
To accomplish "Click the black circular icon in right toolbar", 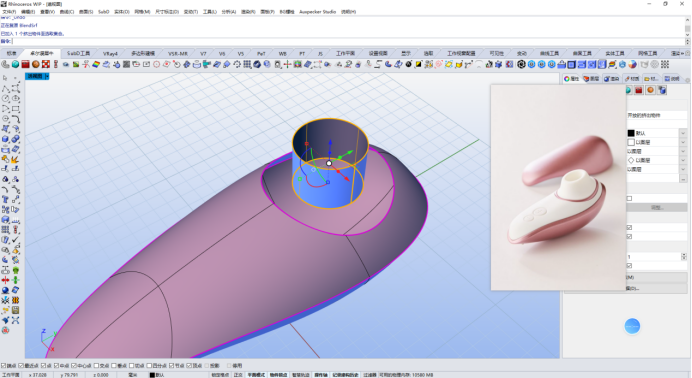I will (521, 64).
